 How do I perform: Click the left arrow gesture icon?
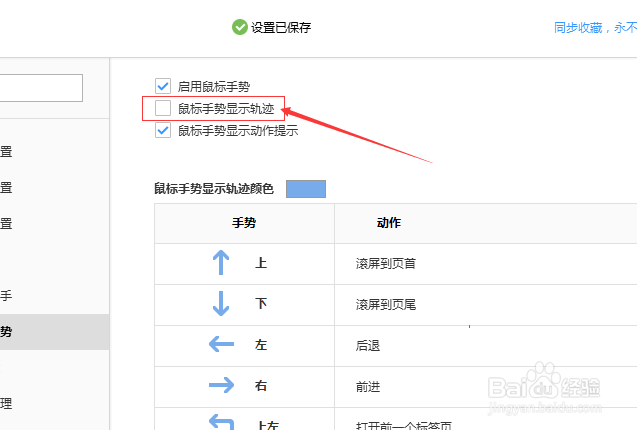point(221,344)
